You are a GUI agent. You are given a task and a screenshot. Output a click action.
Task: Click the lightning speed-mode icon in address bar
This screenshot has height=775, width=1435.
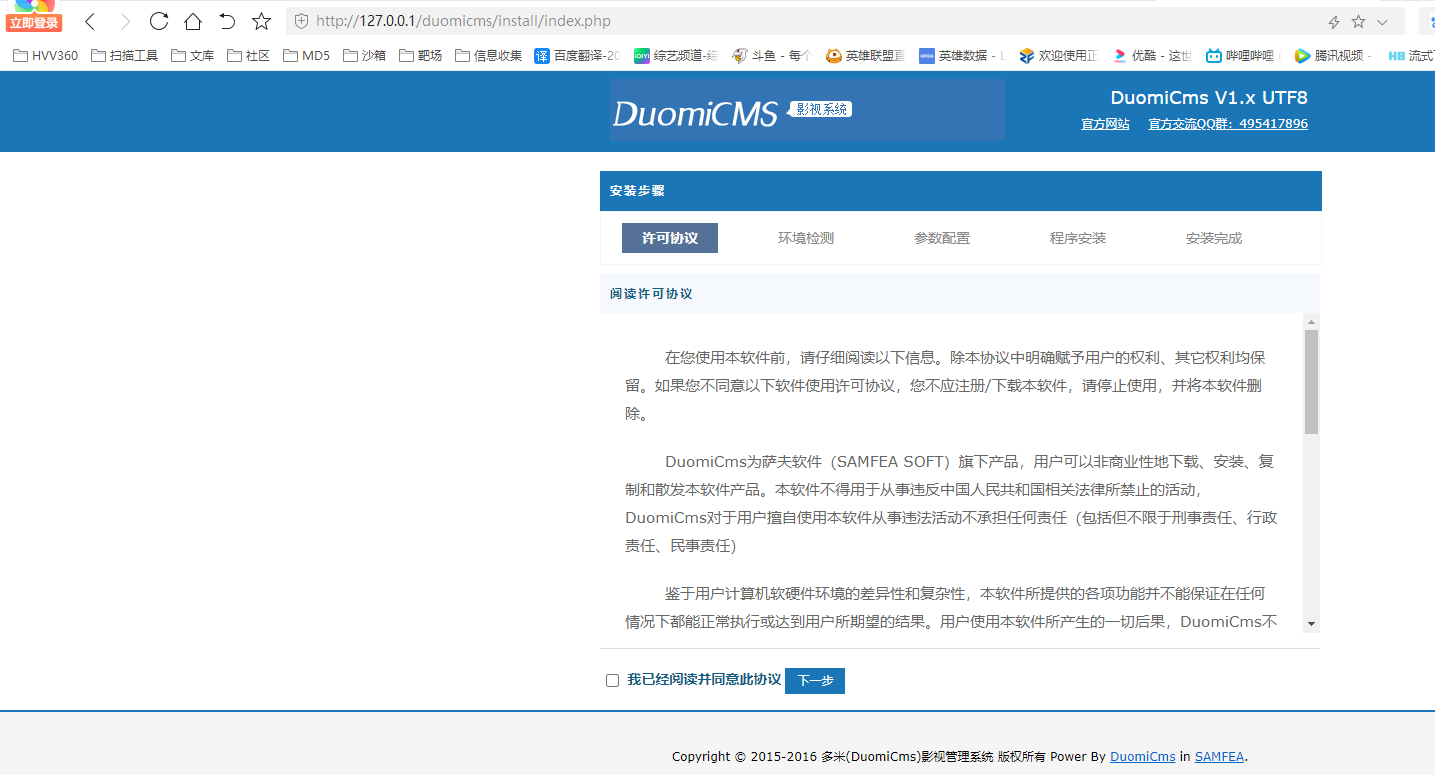[x=1333, y=22]
